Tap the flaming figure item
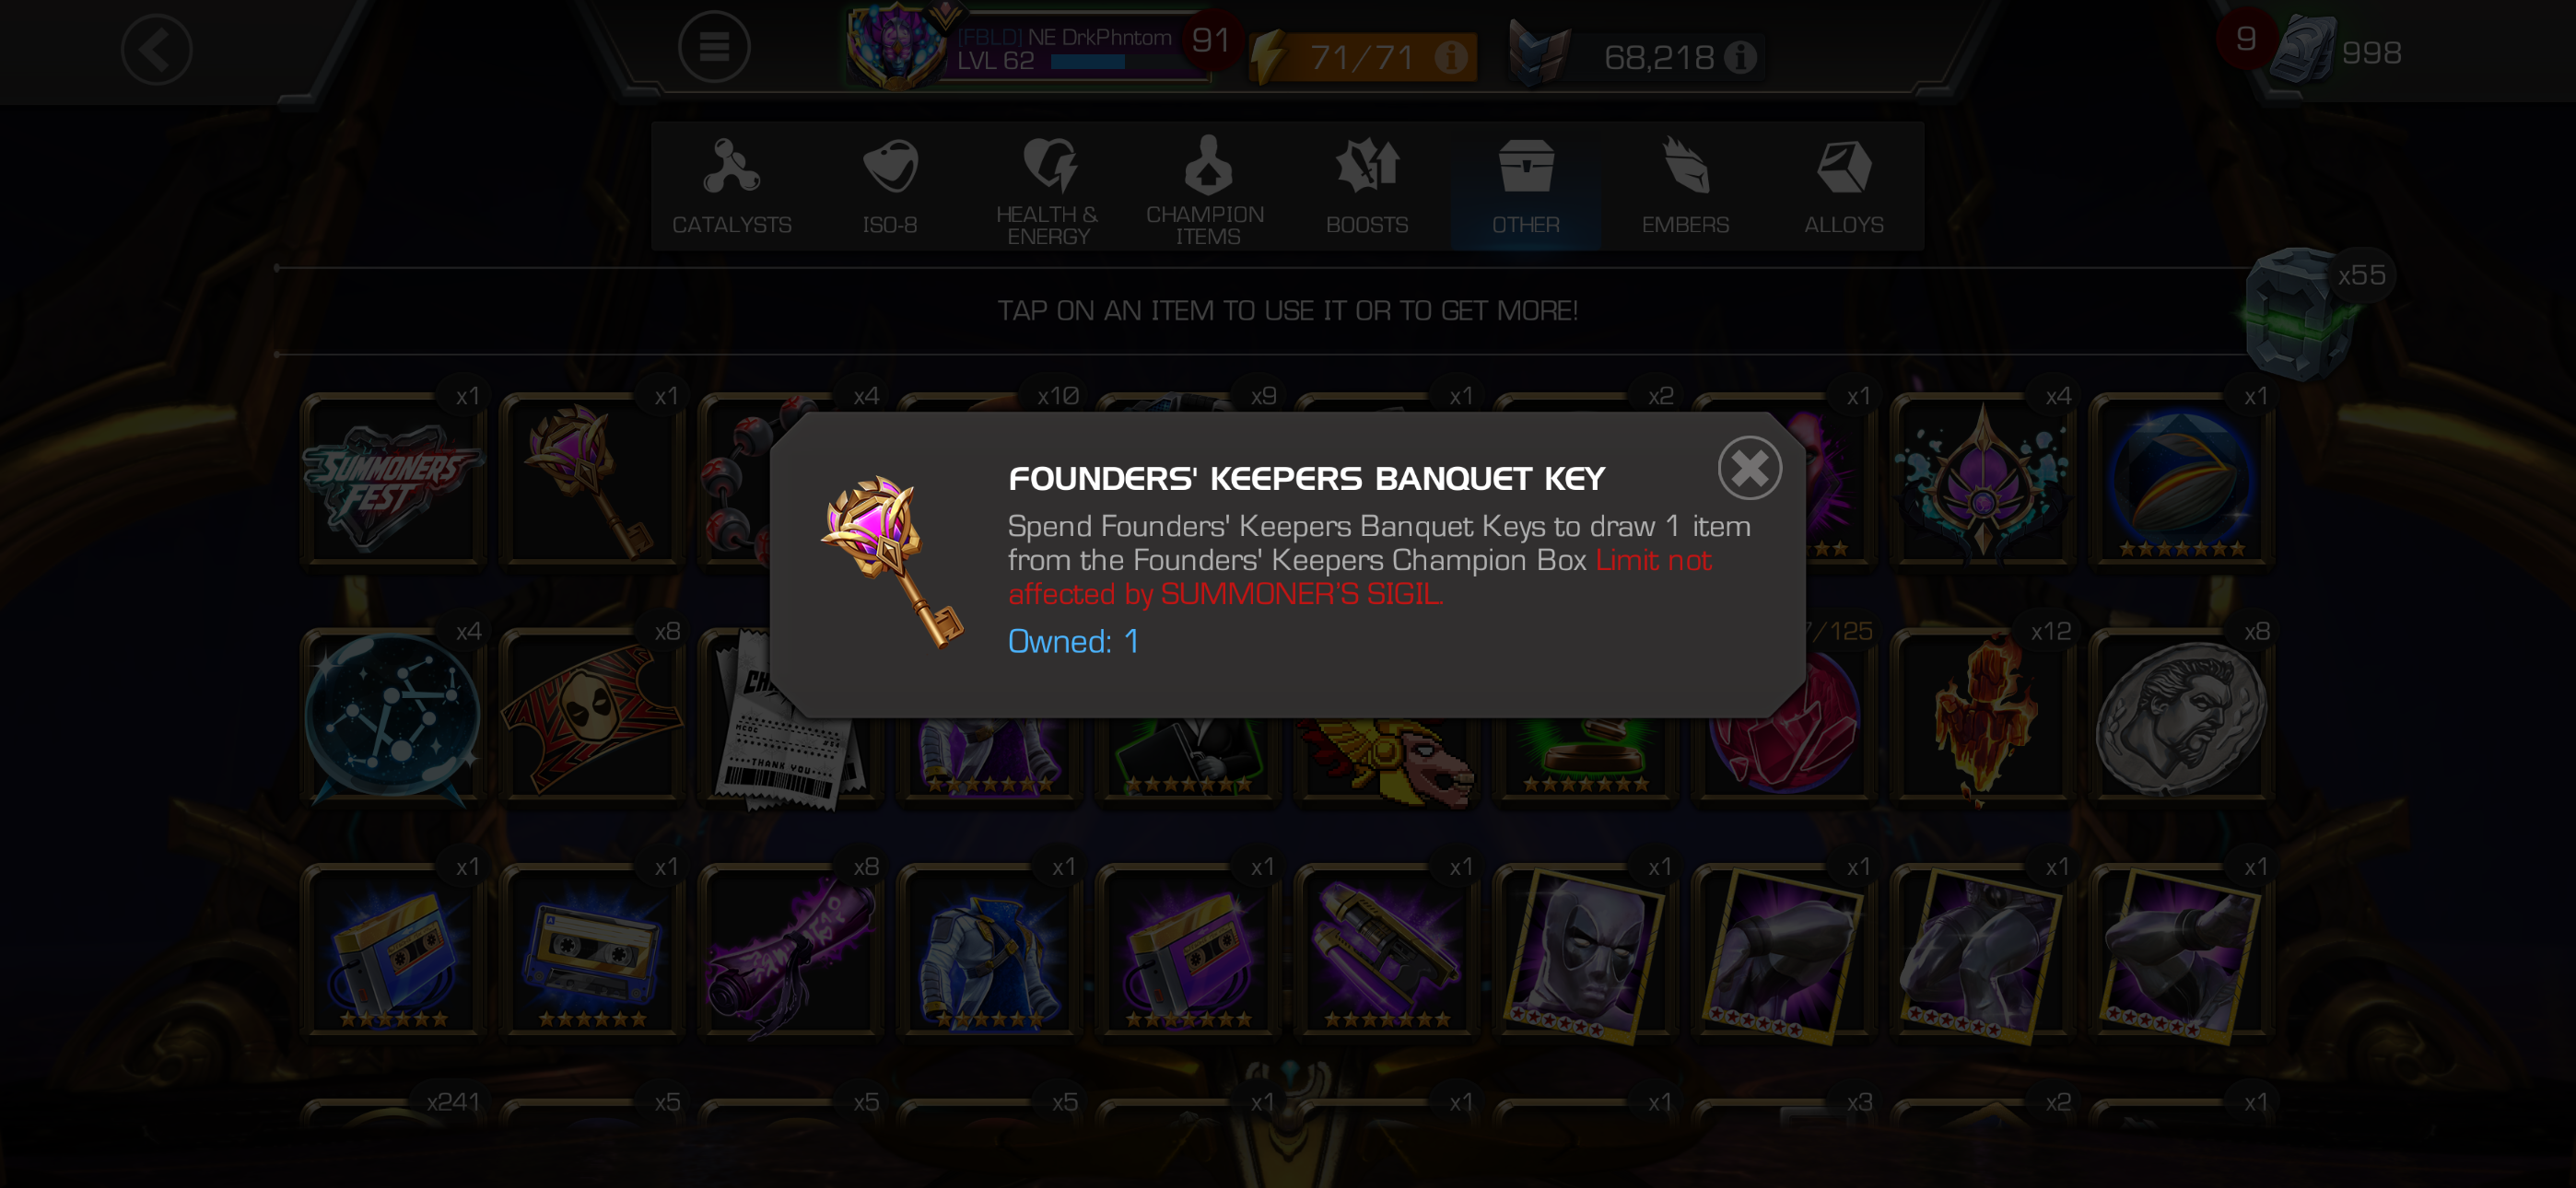 pyautogui.click(x=1982, y=715)
